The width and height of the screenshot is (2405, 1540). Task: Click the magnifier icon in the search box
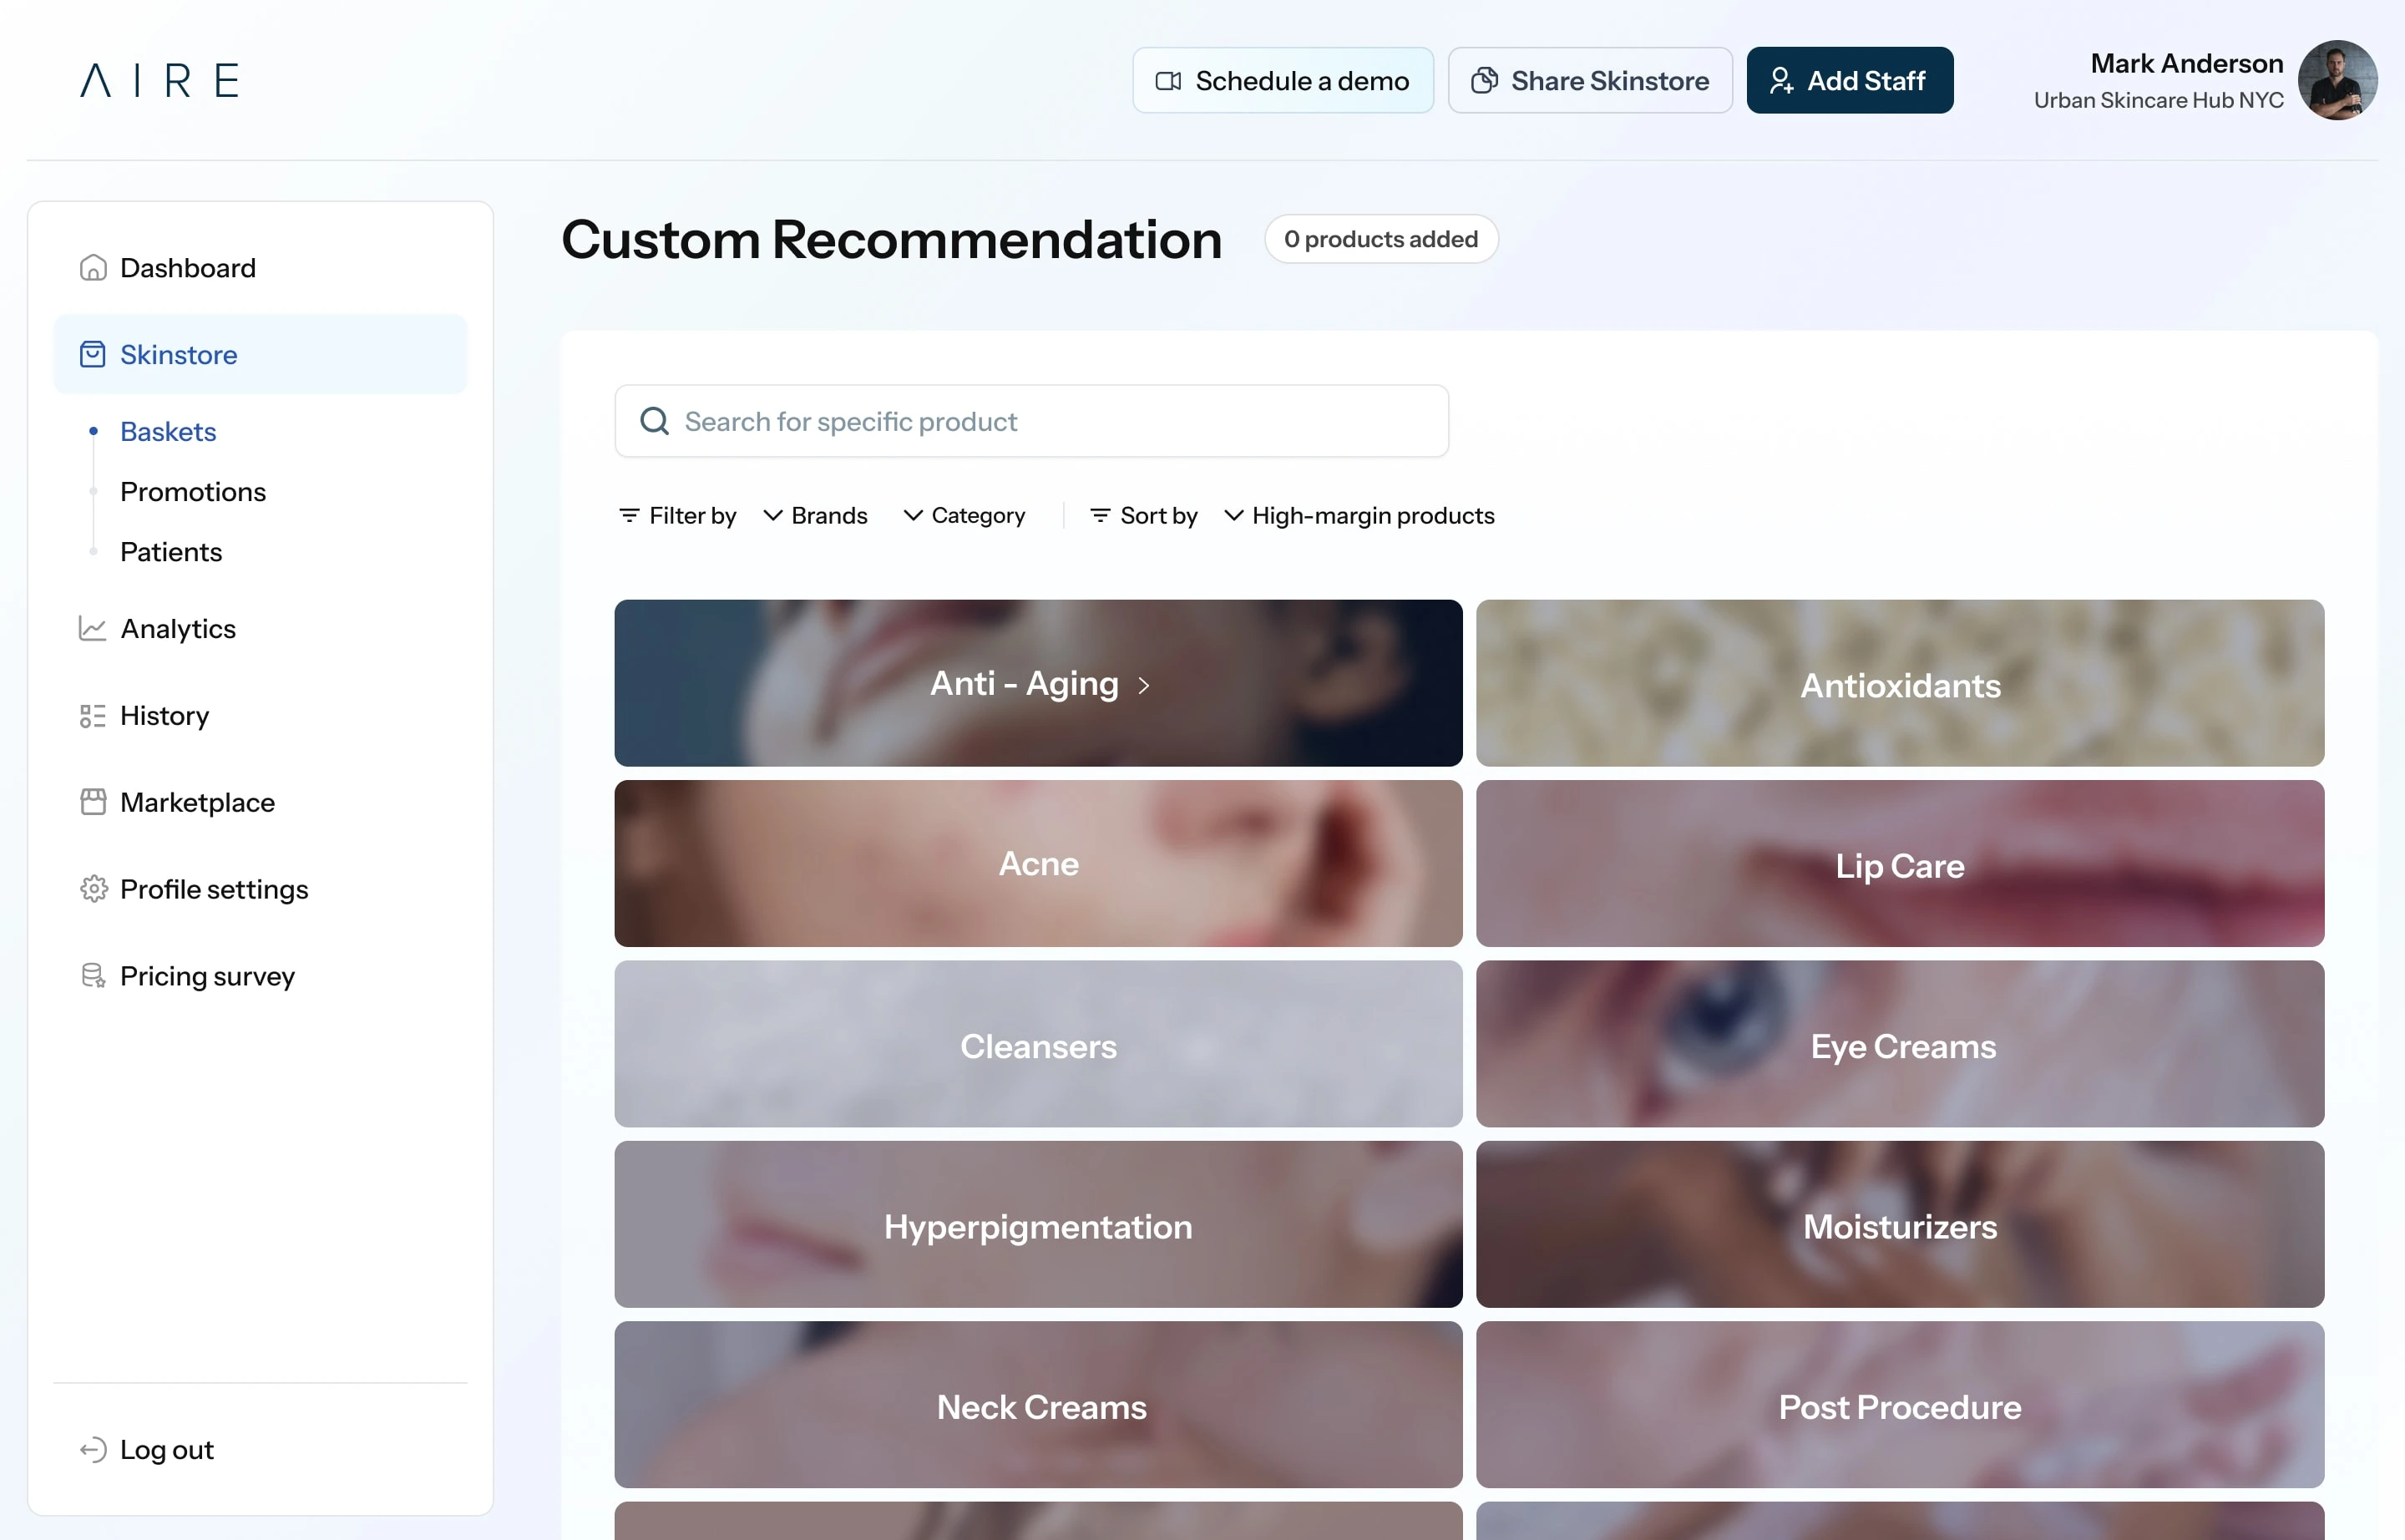click(x=654, y=421)
